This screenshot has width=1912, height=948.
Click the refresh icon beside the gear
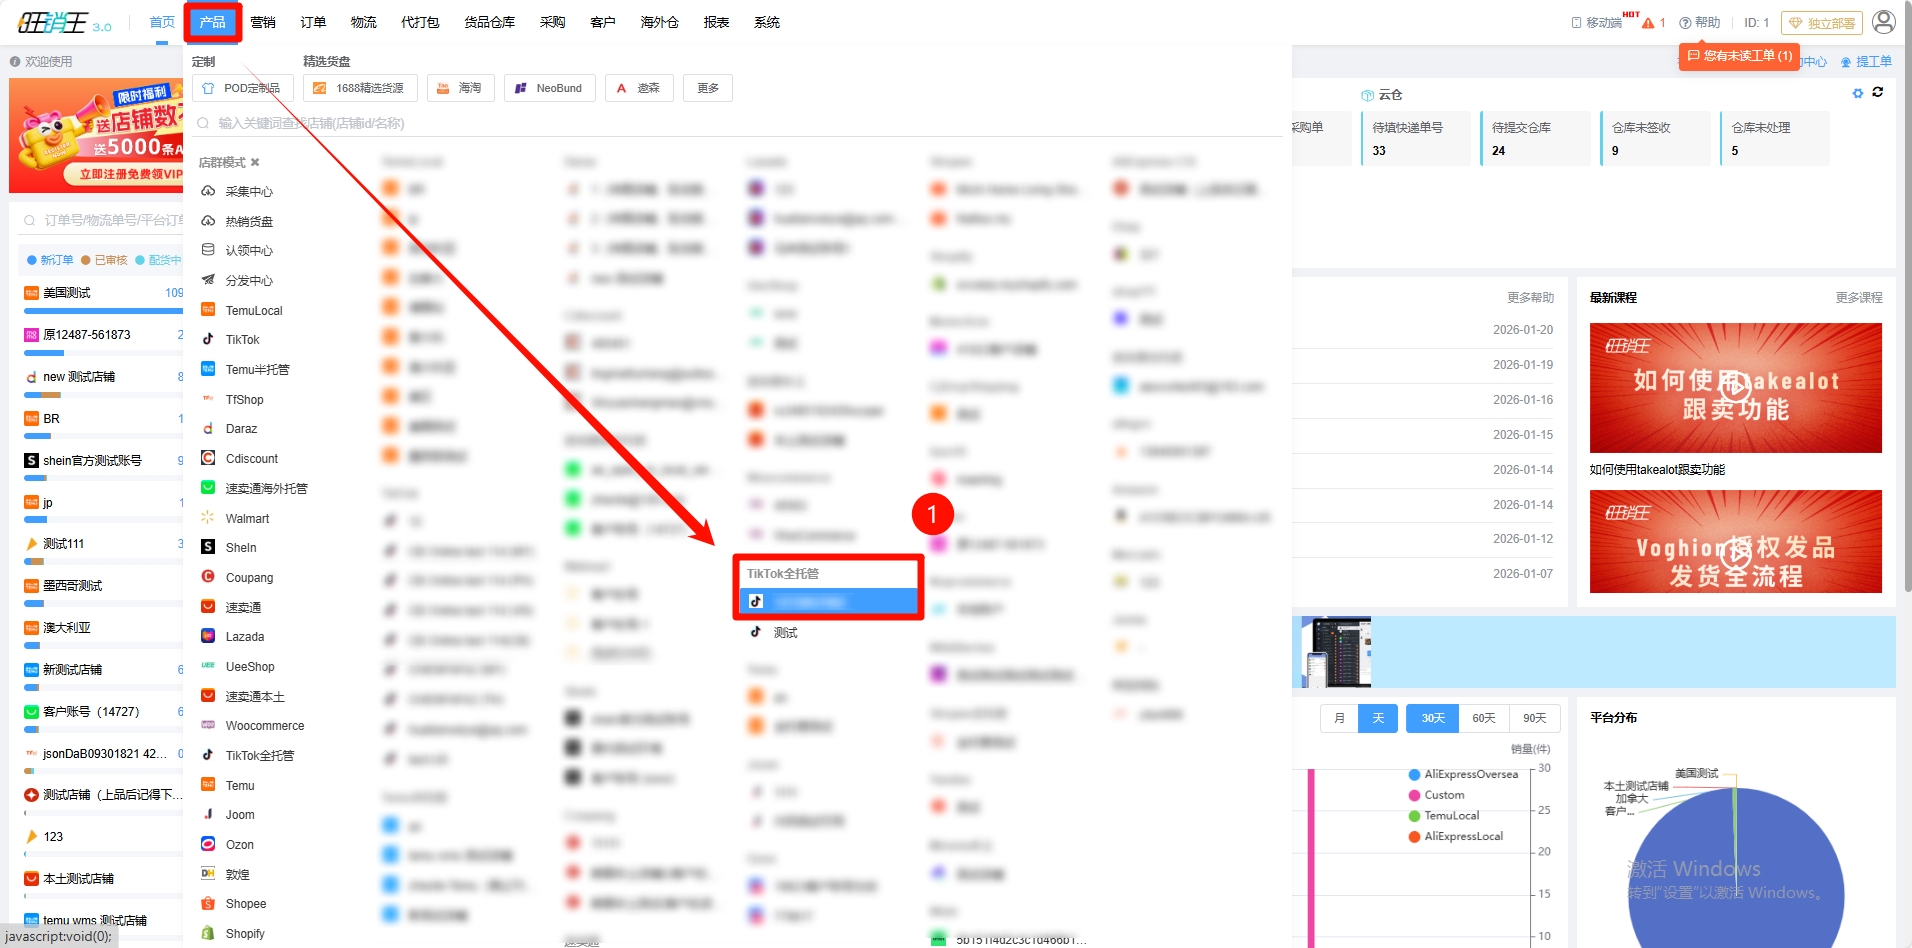point(1878,92)
